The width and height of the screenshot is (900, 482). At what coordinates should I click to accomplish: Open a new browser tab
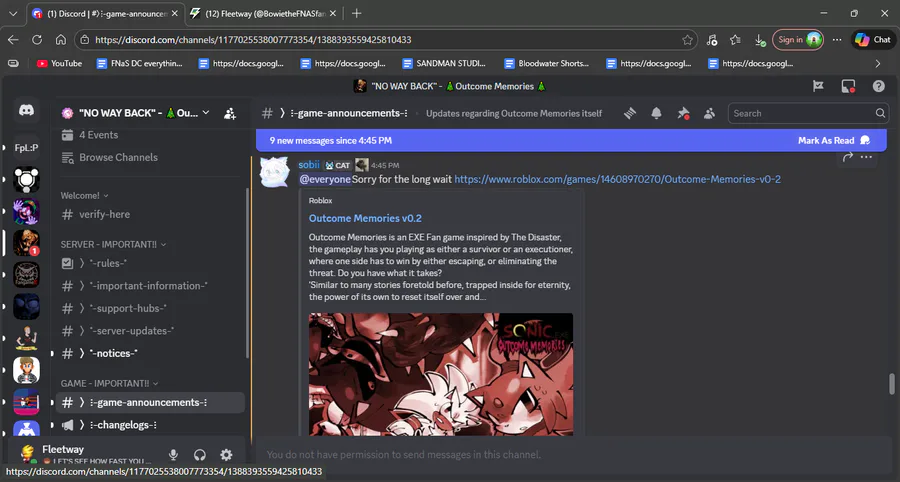click(356, 13)
